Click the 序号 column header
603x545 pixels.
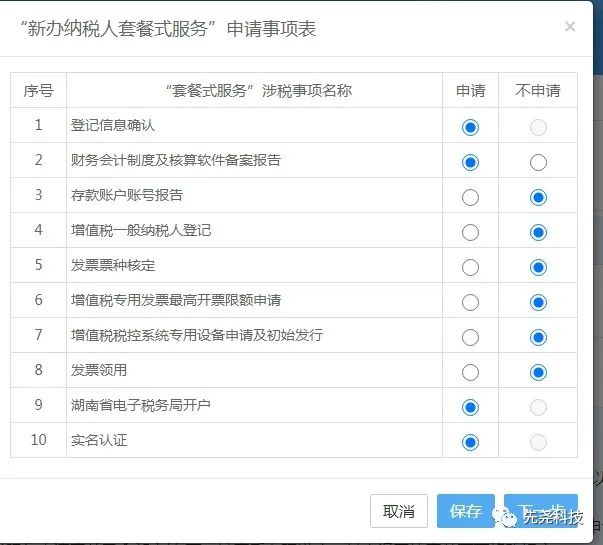tap(38, 91)
